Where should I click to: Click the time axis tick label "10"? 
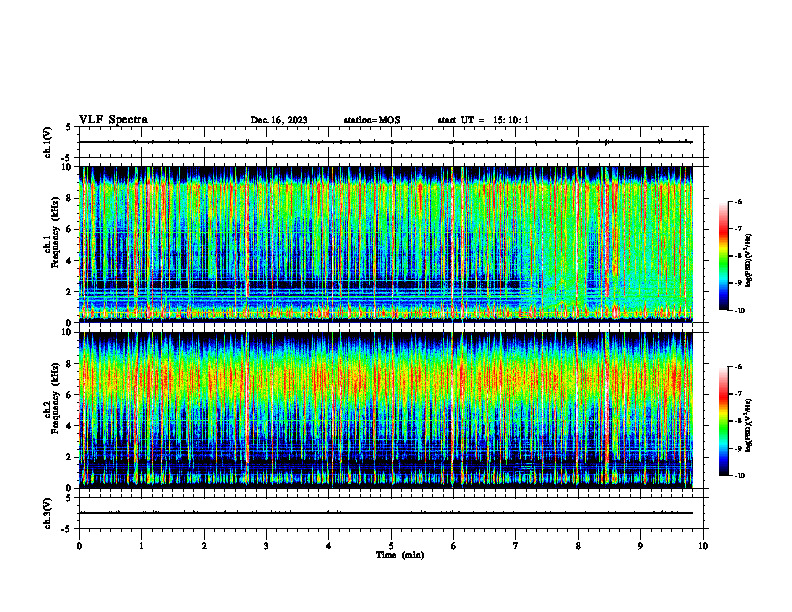pos(703,546)
